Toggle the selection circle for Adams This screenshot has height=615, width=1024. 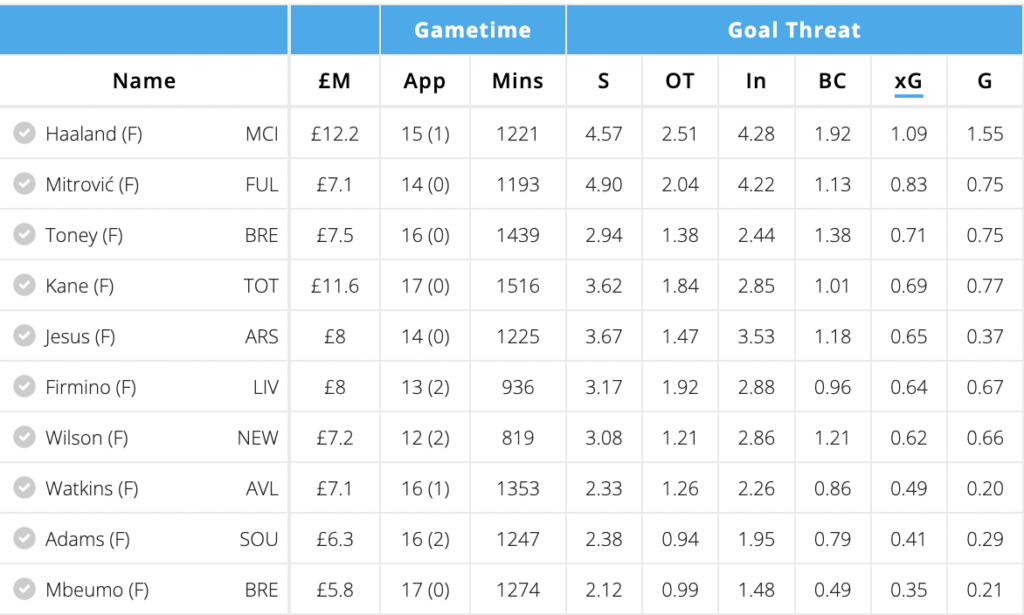pos(24,538)
